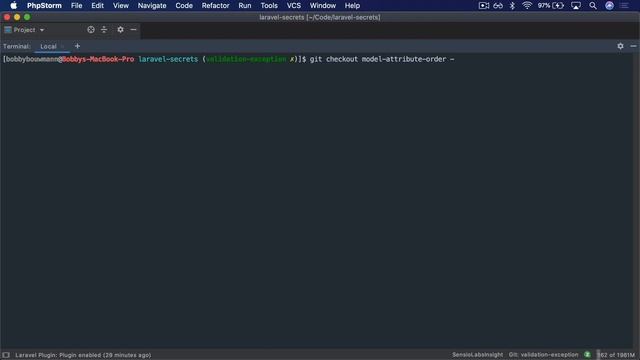This screenshot has height=360, width=640.
Task: Open AirPlay display menu
Action: (576, 5)
